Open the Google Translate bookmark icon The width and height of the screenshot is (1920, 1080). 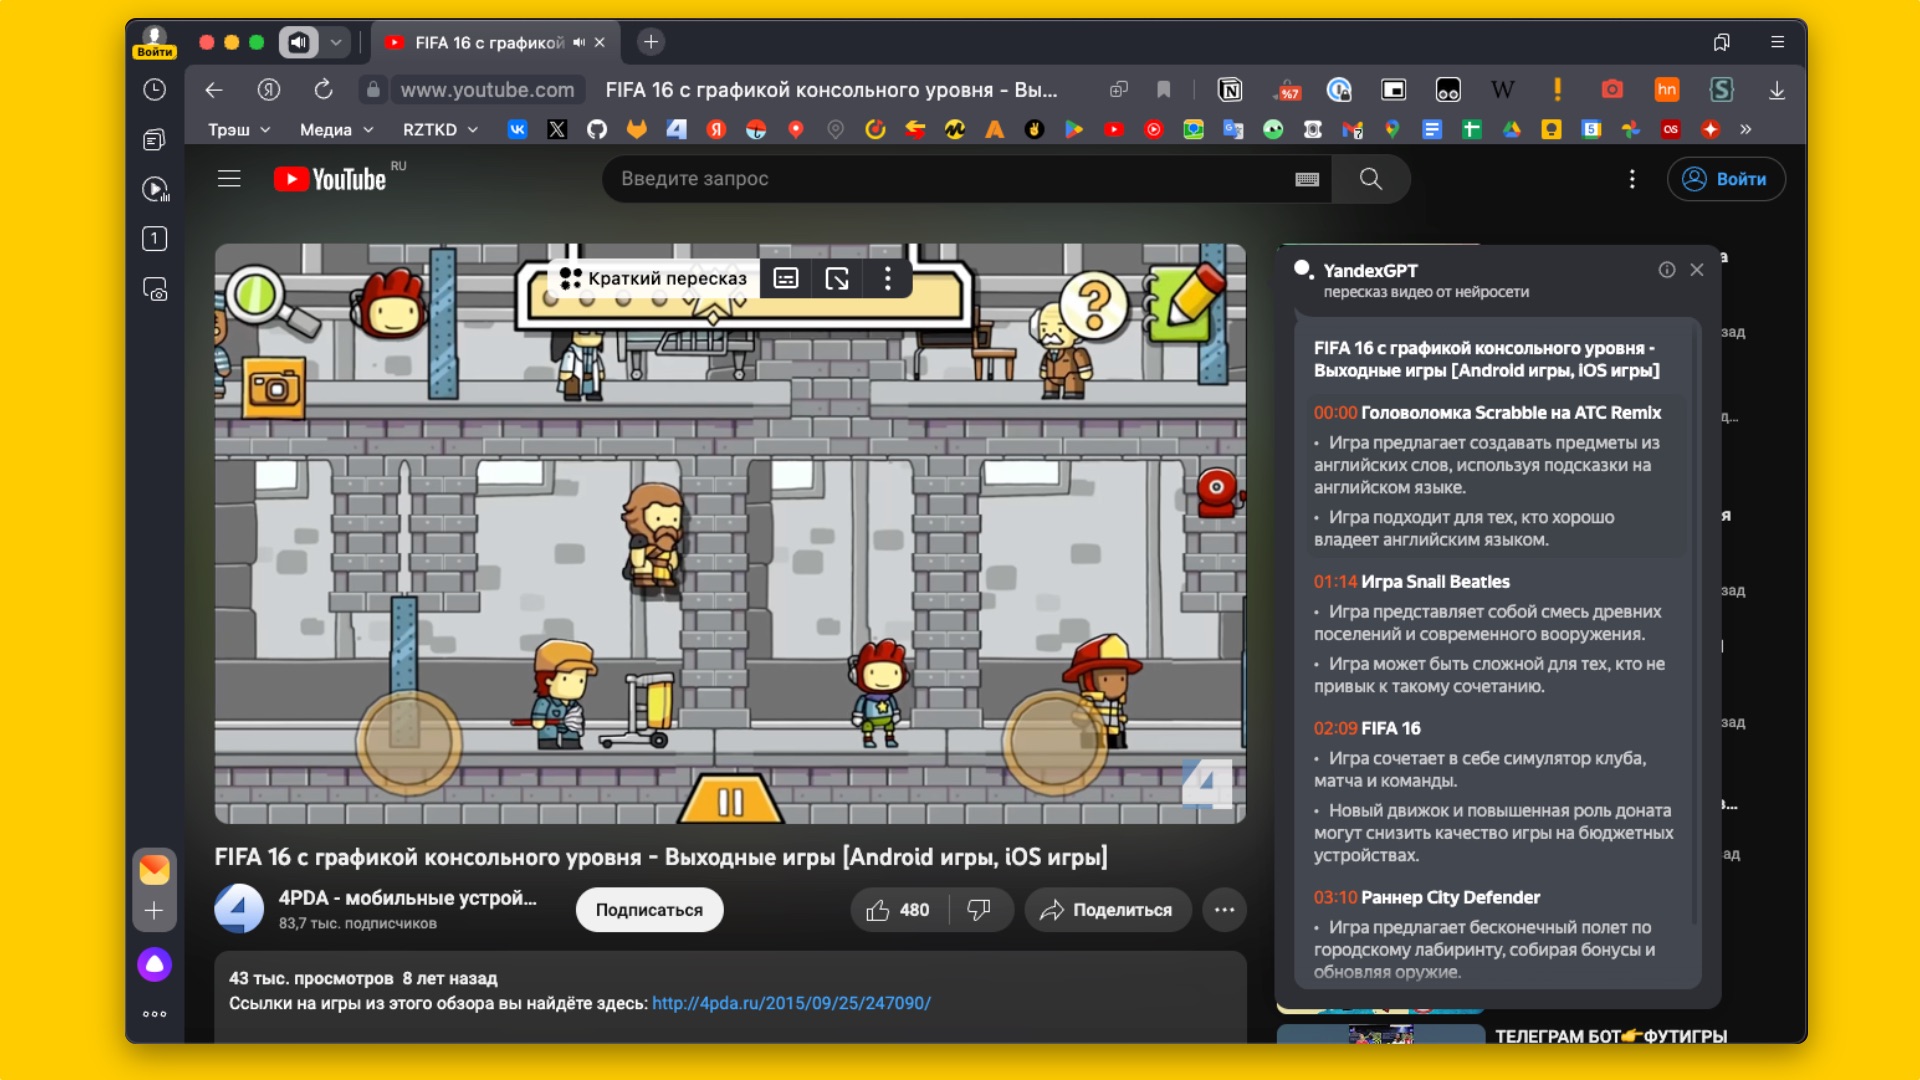1233,129
